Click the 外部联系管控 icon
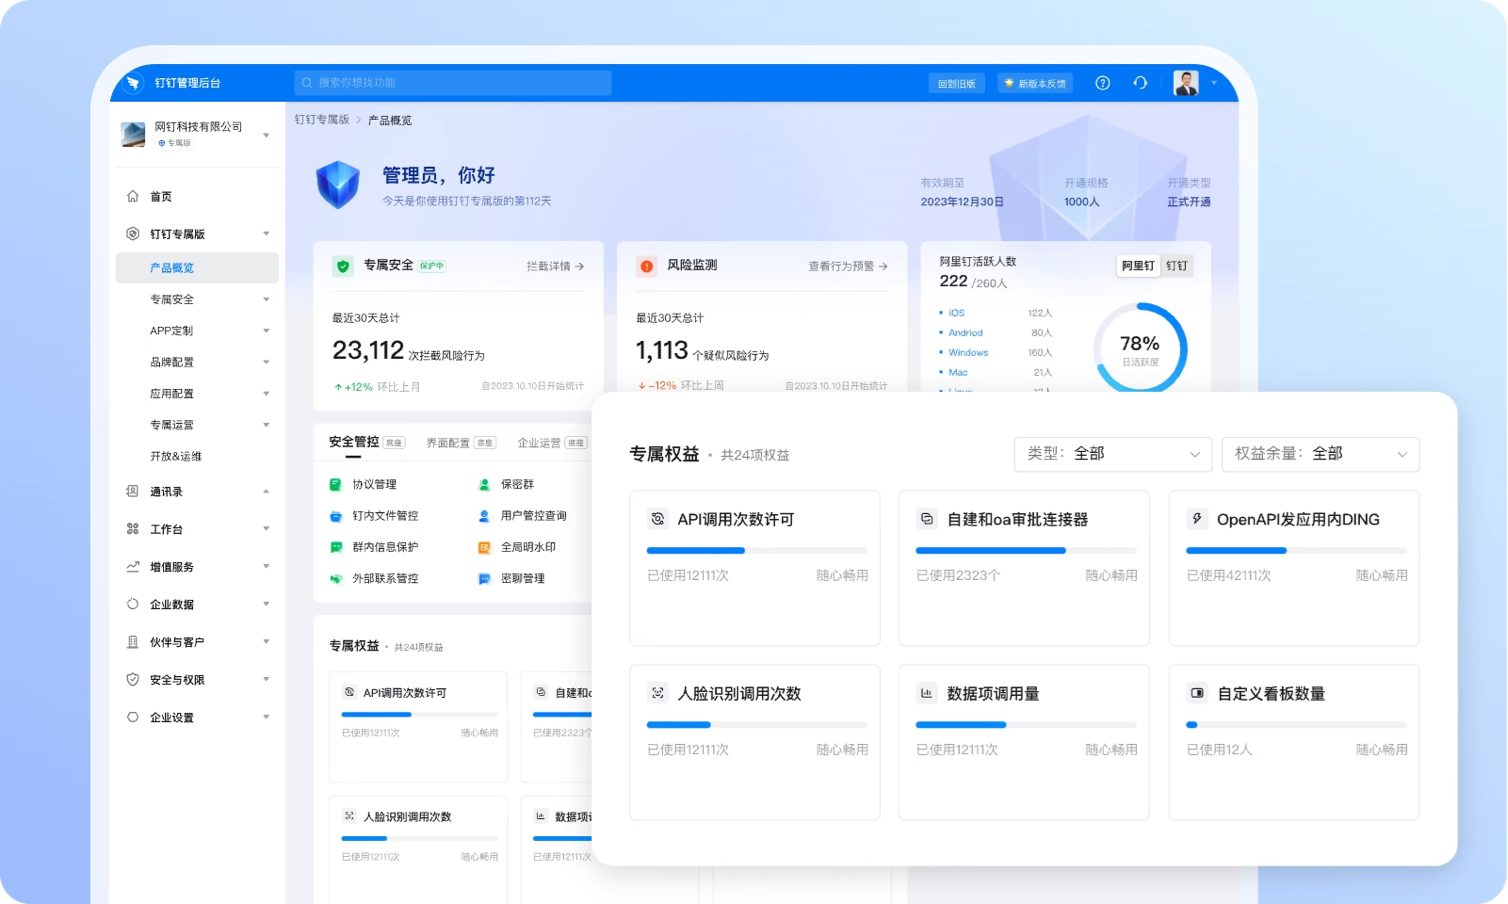This screenshot has height=904, width=1508. 336,579
